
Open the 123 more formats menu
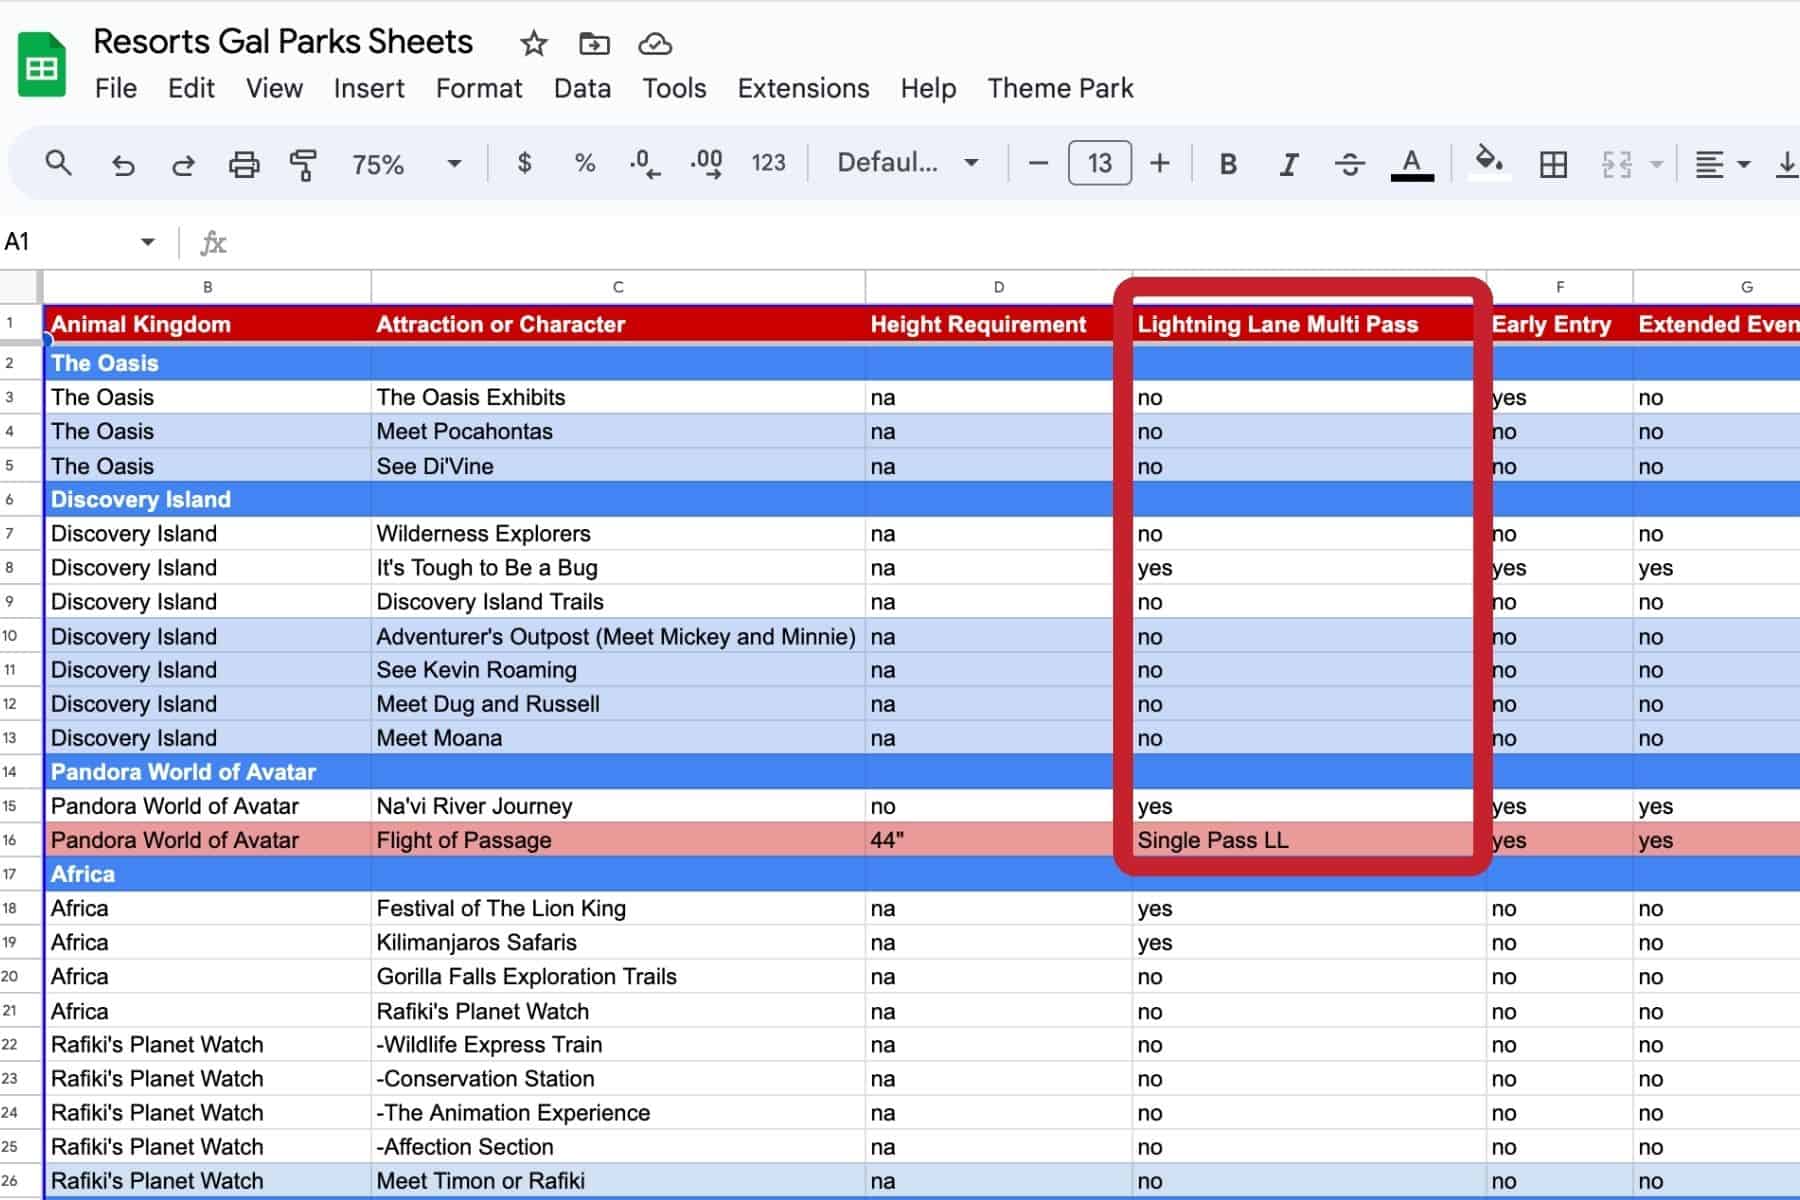(x=768, y=163)
